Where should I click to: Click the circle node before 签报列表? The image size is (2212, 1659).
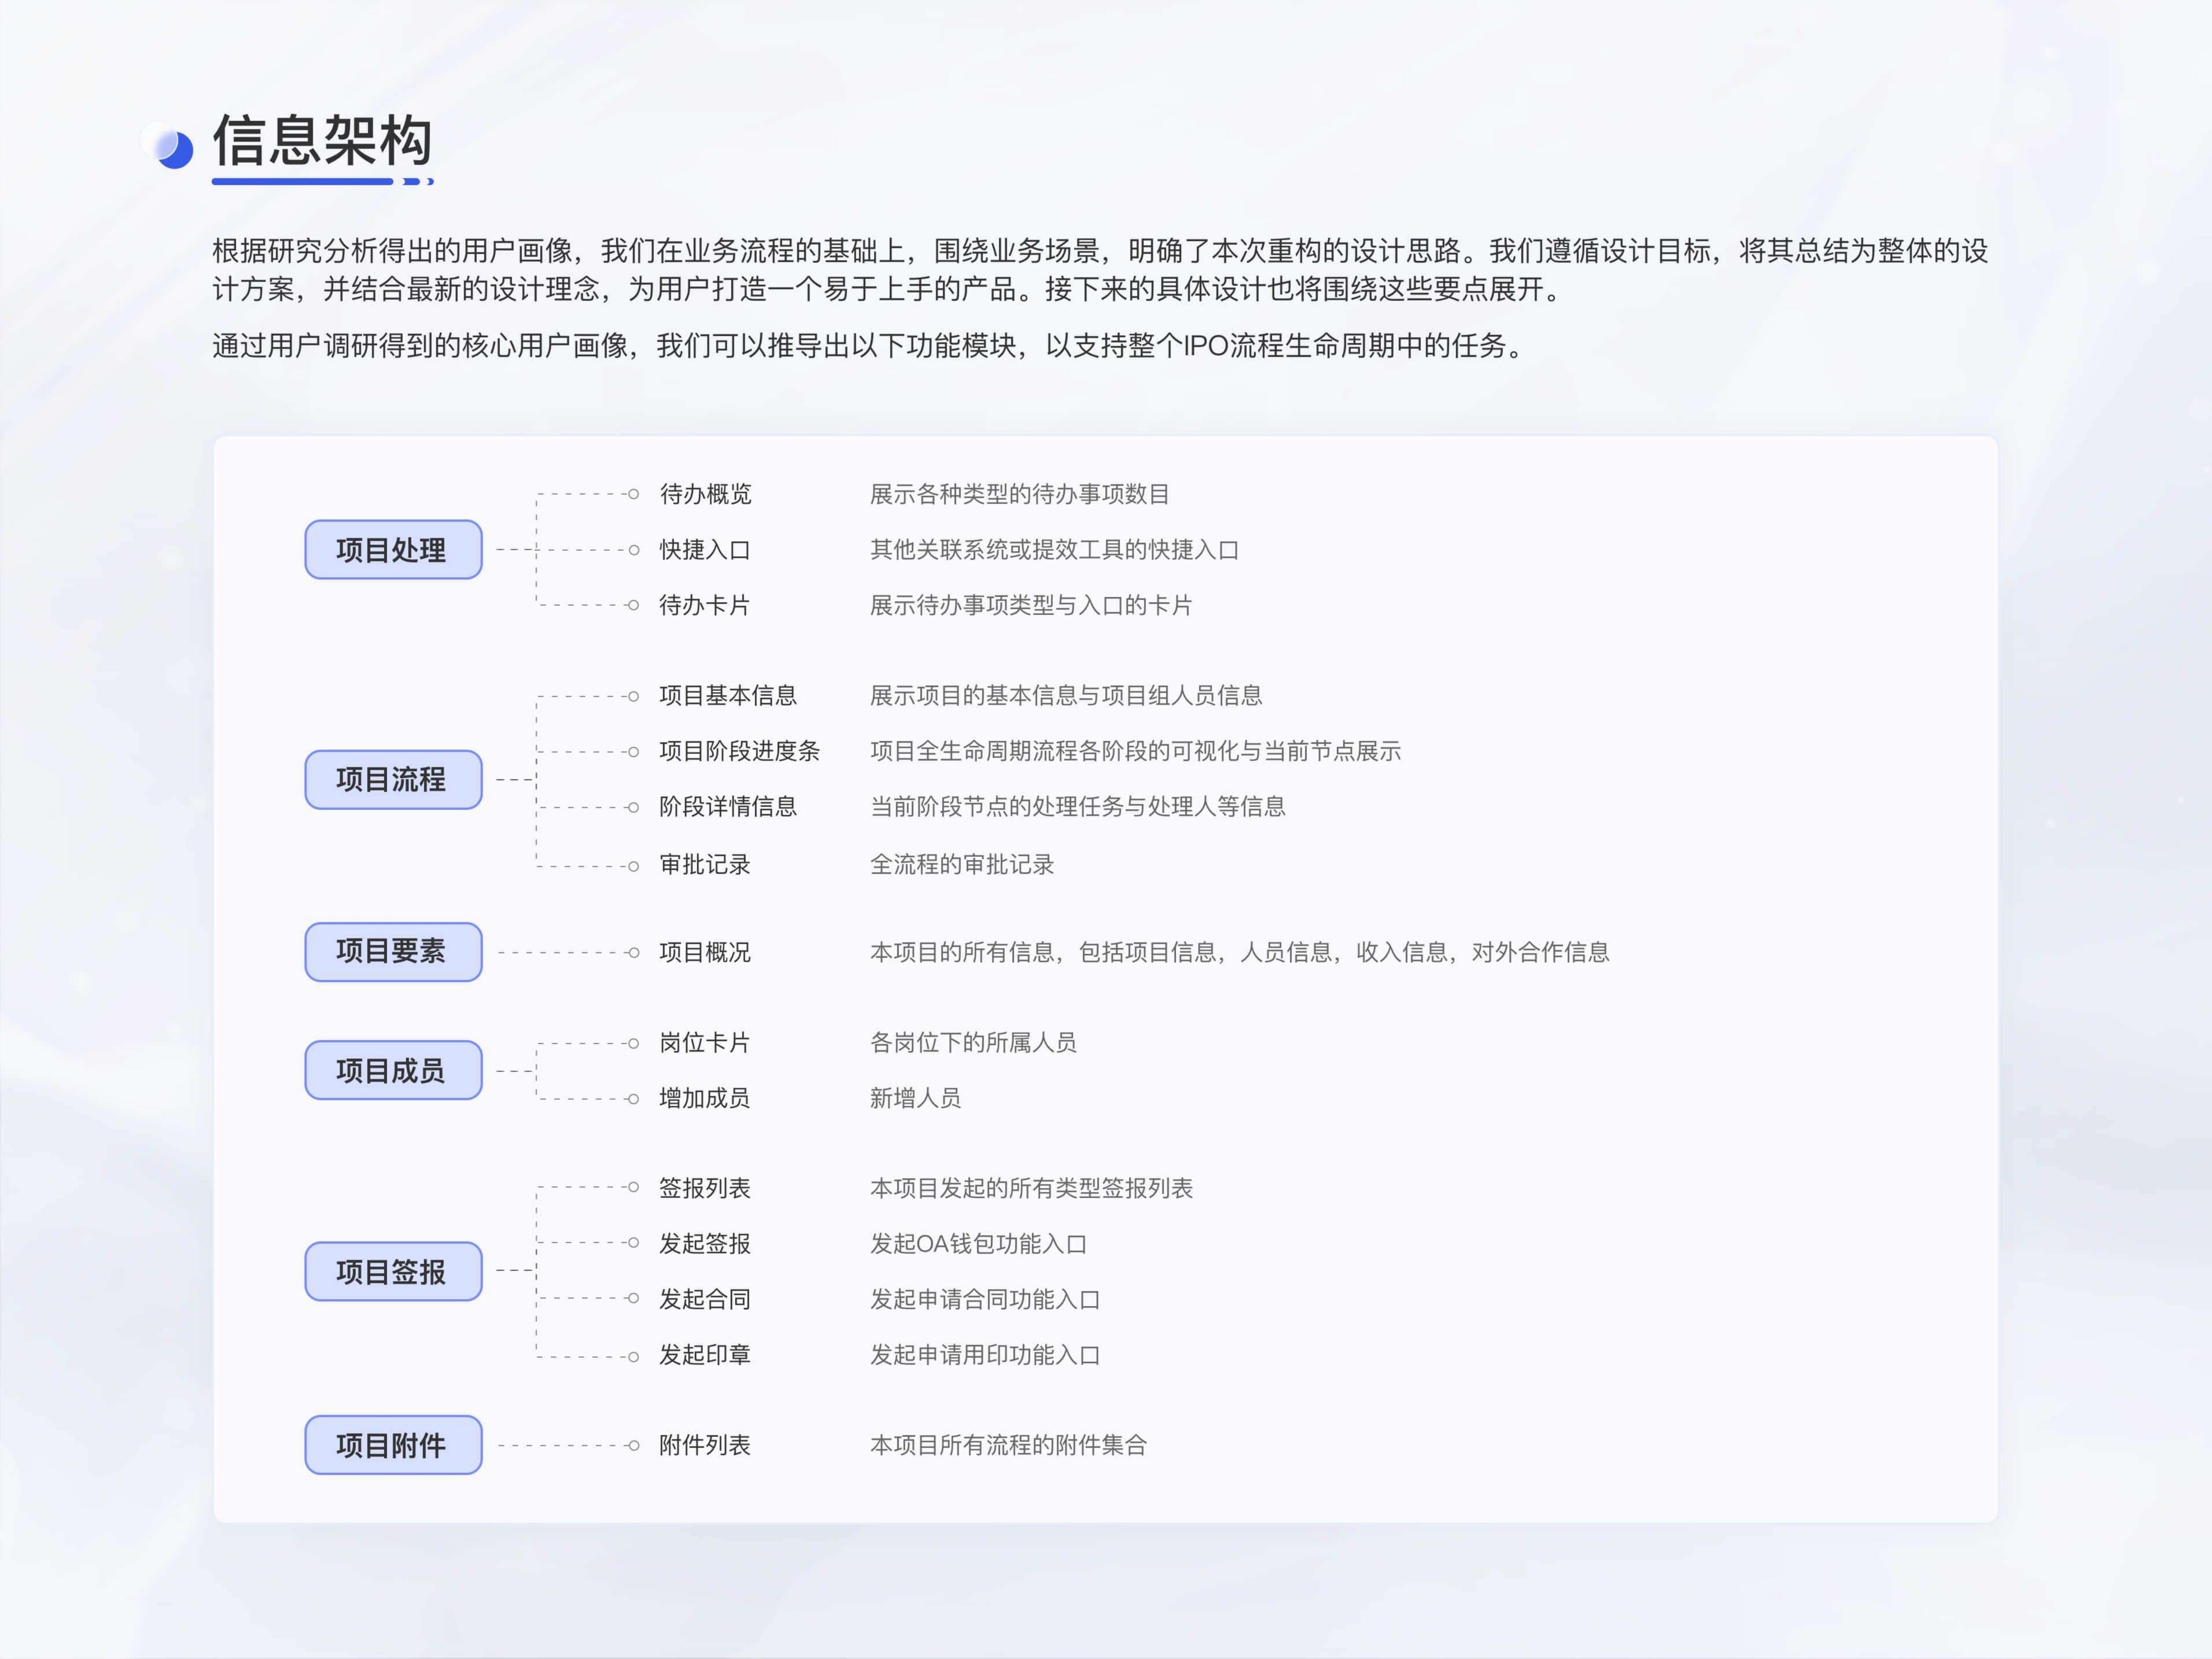point(633,1187)
